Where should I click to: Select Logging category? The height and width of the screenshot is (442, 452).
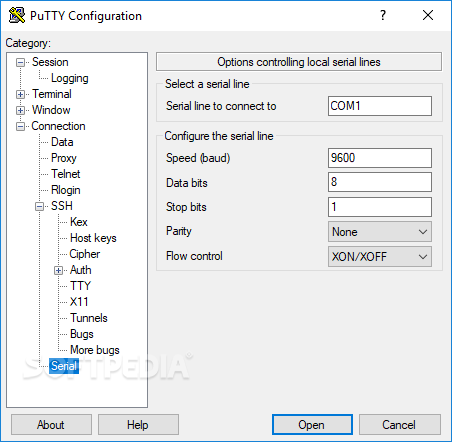70,78
